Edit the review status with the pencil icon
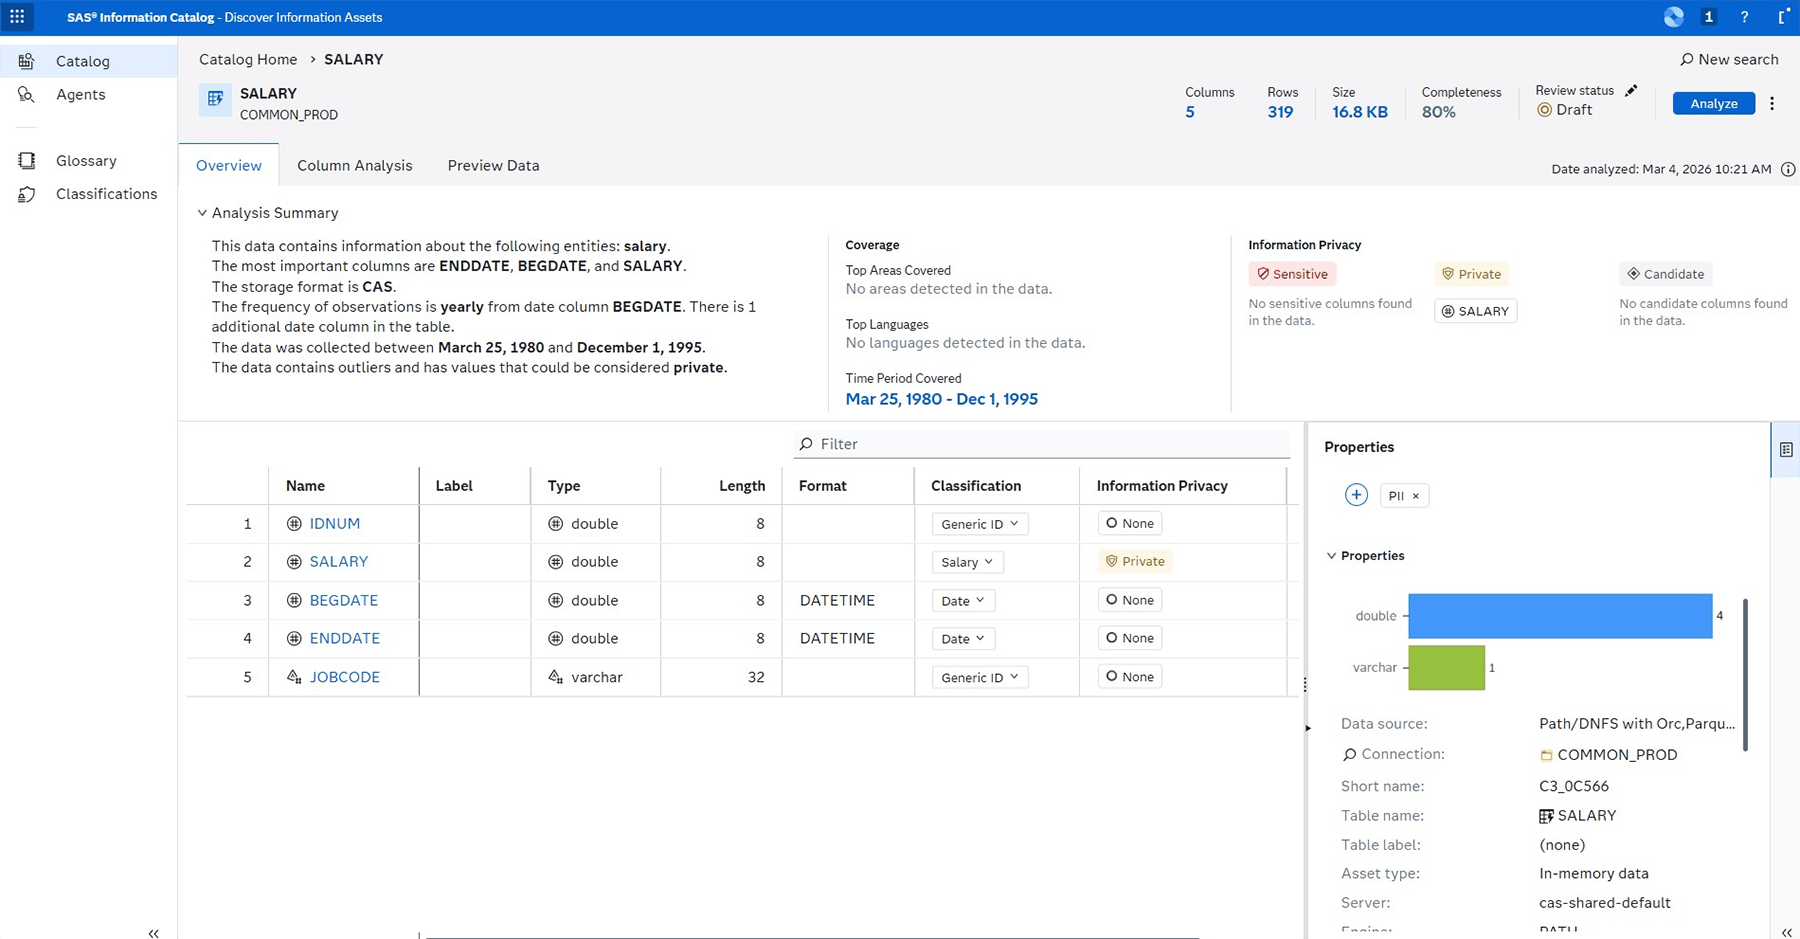Image resolution: width=1800 pixels, height=939 pixels. coord(1631,90)
